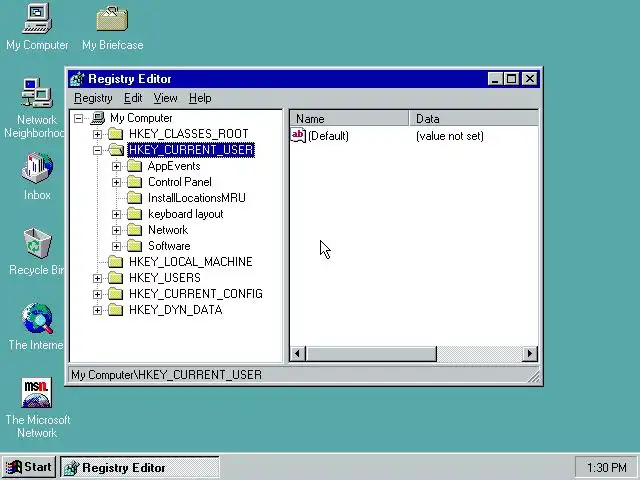The image size is (640, 480).
Task: Click the status bar path My Computer\HKEY_CURRENT_USER
Action: point(167,375)
